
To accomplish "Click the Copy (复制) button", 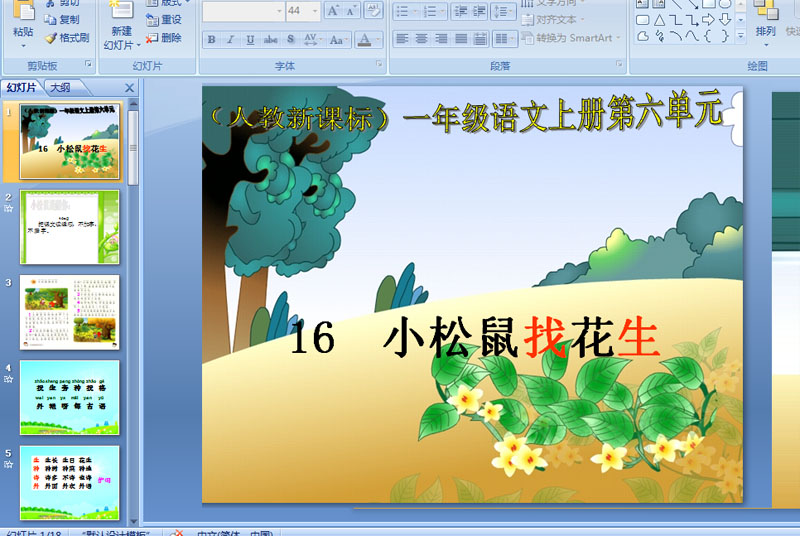I will 62,19.
